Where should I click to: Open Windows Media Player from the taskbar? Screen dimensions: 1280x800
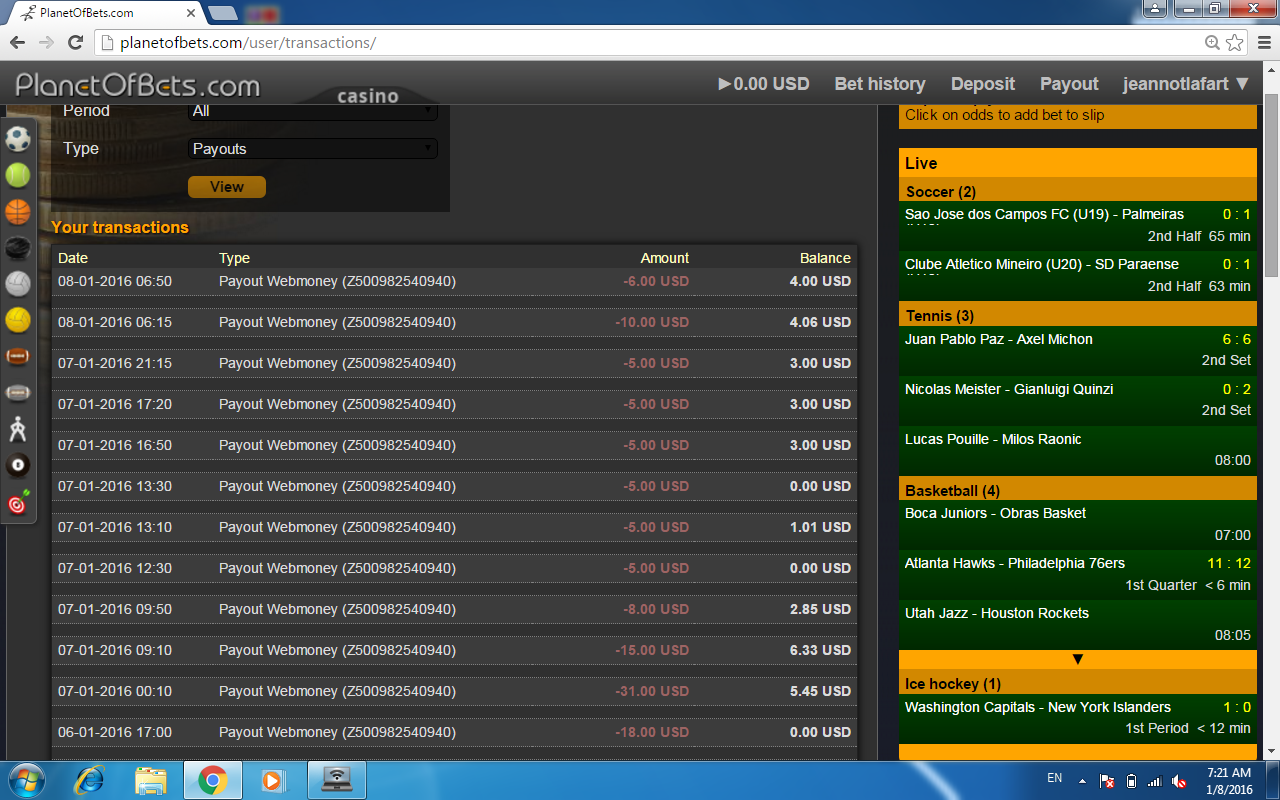point(273,779)
